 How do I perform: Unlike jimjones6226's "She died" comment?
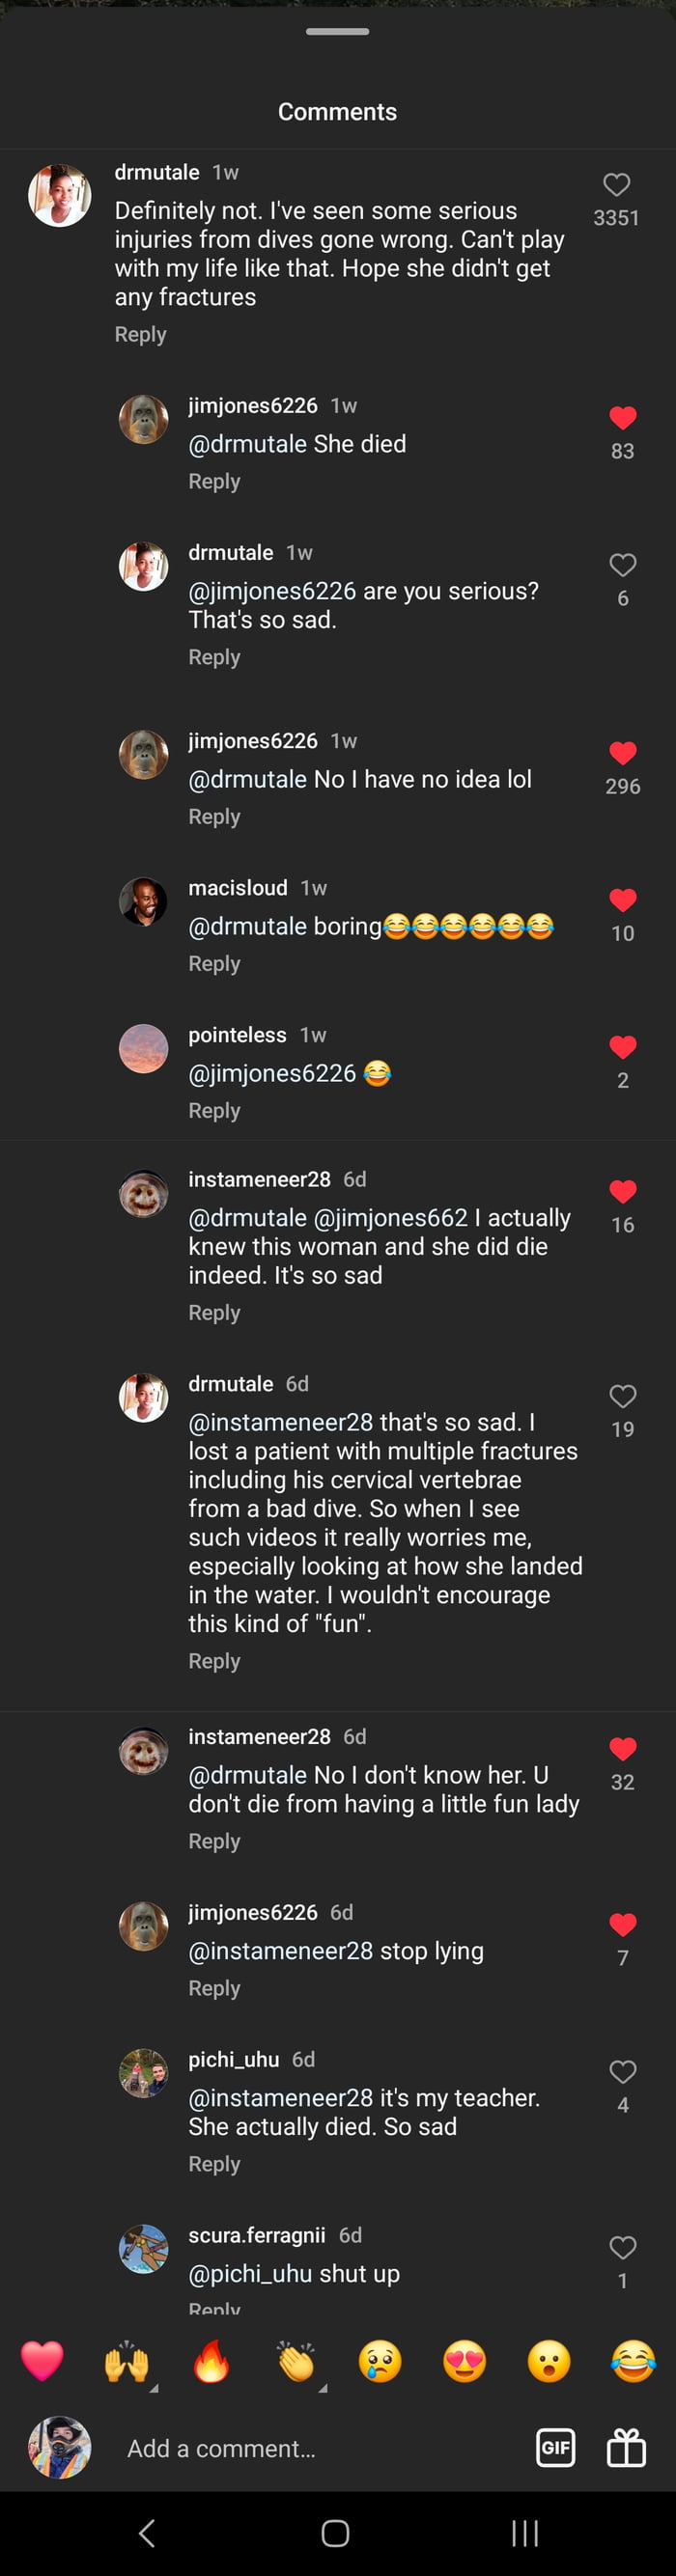pos(622,418)
